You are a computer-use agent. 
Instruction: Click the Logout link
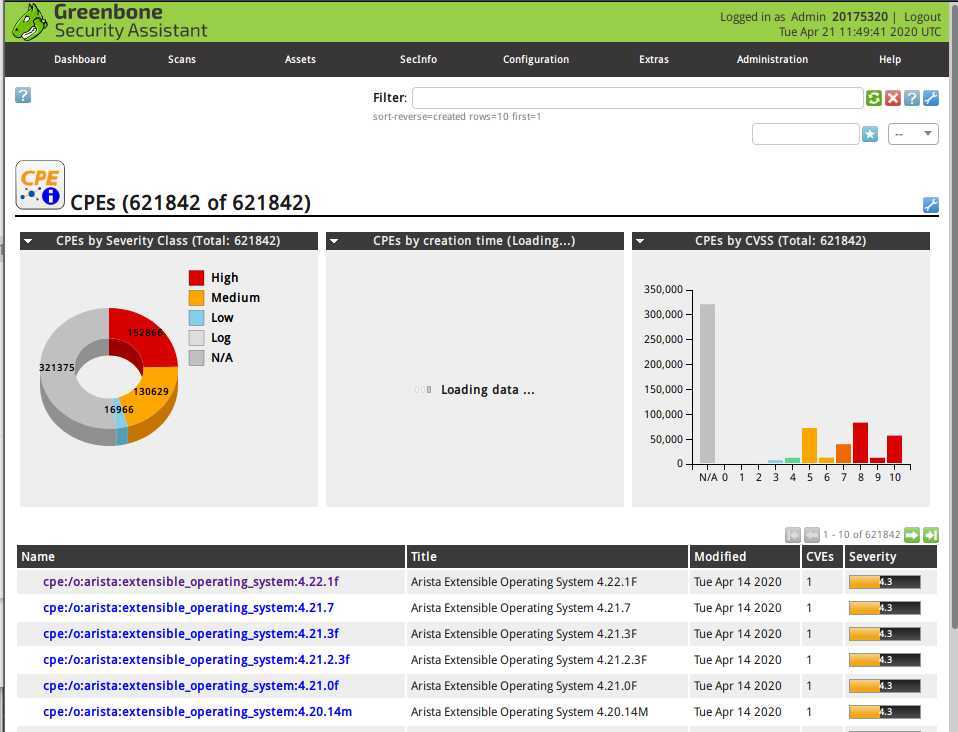point(922,17)
